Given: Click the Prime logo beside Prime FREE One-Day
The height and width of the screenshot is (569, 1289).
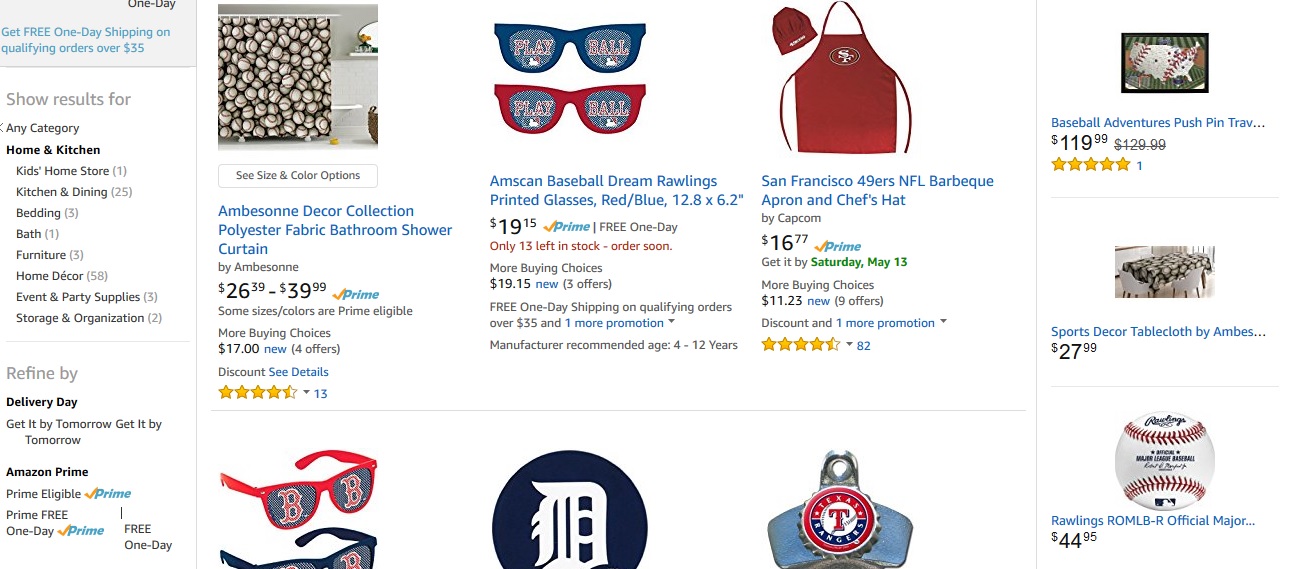Looking at the screenshot, I should tap(81, 531).
